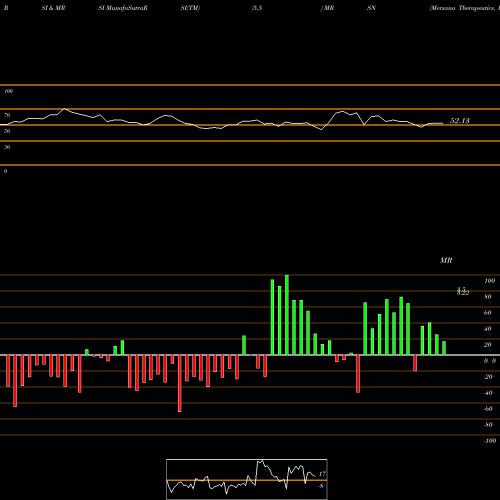
Task: Click the bar chart axis label 60
Action: (488, 313)
